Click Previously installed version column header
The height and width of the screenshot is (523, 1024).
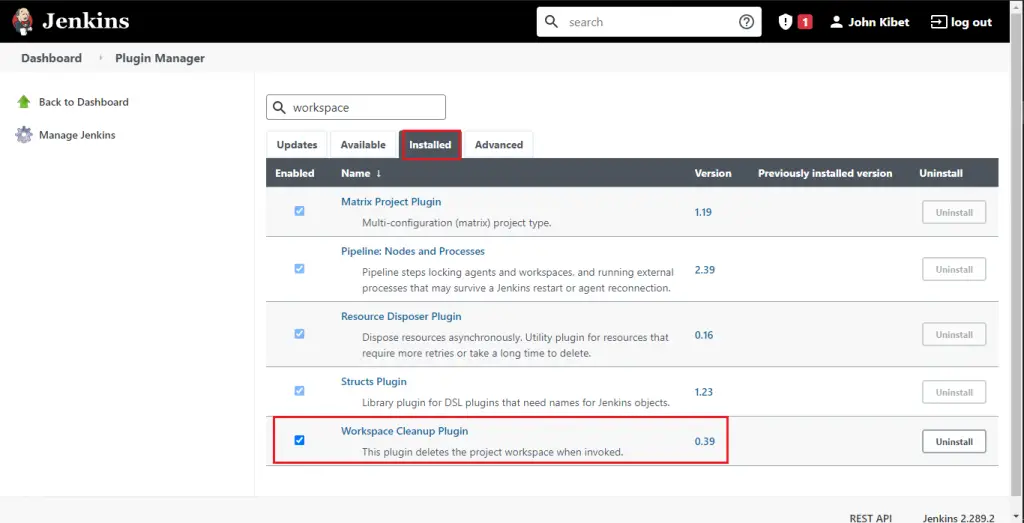tap(825, 173)
